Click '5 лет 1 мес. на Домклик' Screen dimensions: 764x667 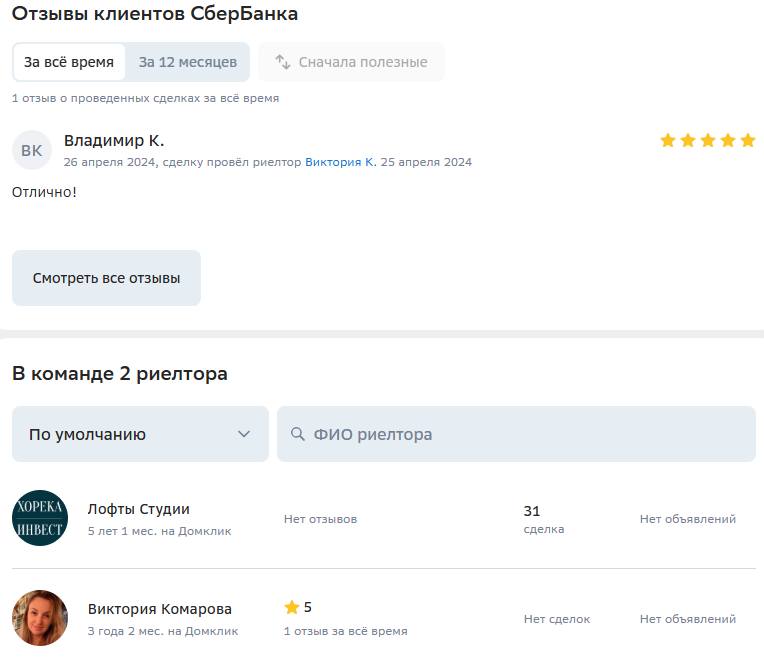click(x=159, y=531)
